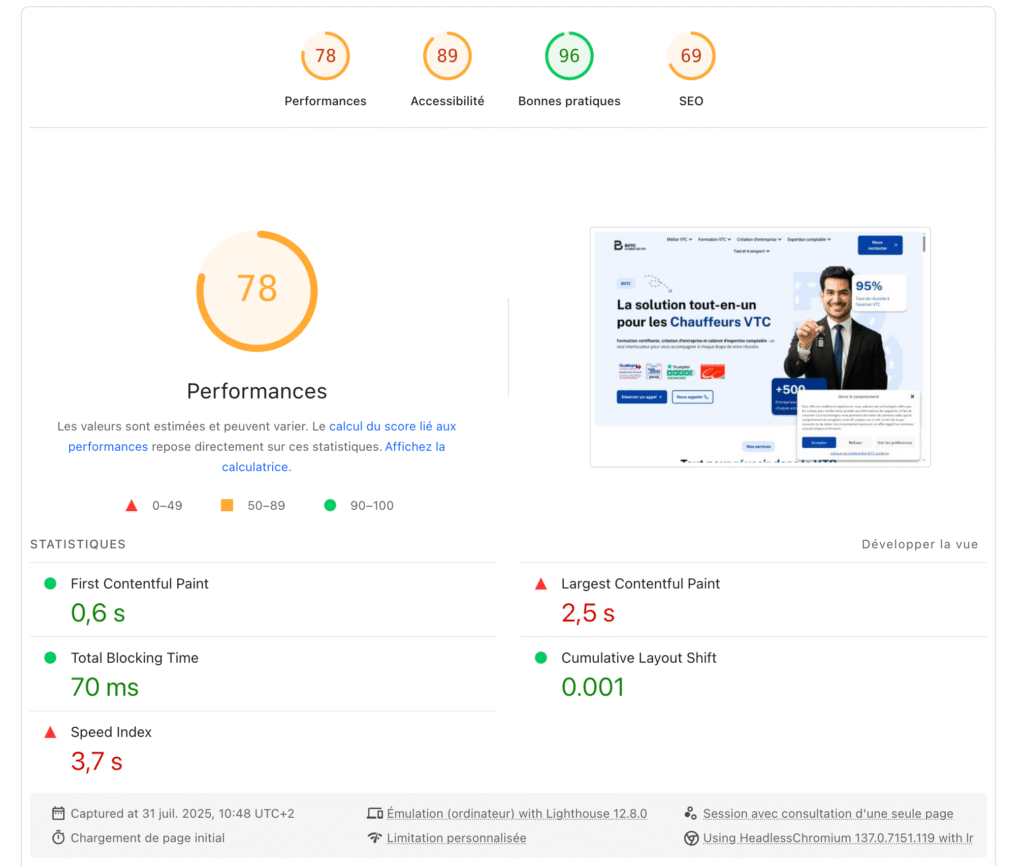This screenshot has height=866, width=1024.
Task: Select the Performances score at the top
Action: click(325, 56)
